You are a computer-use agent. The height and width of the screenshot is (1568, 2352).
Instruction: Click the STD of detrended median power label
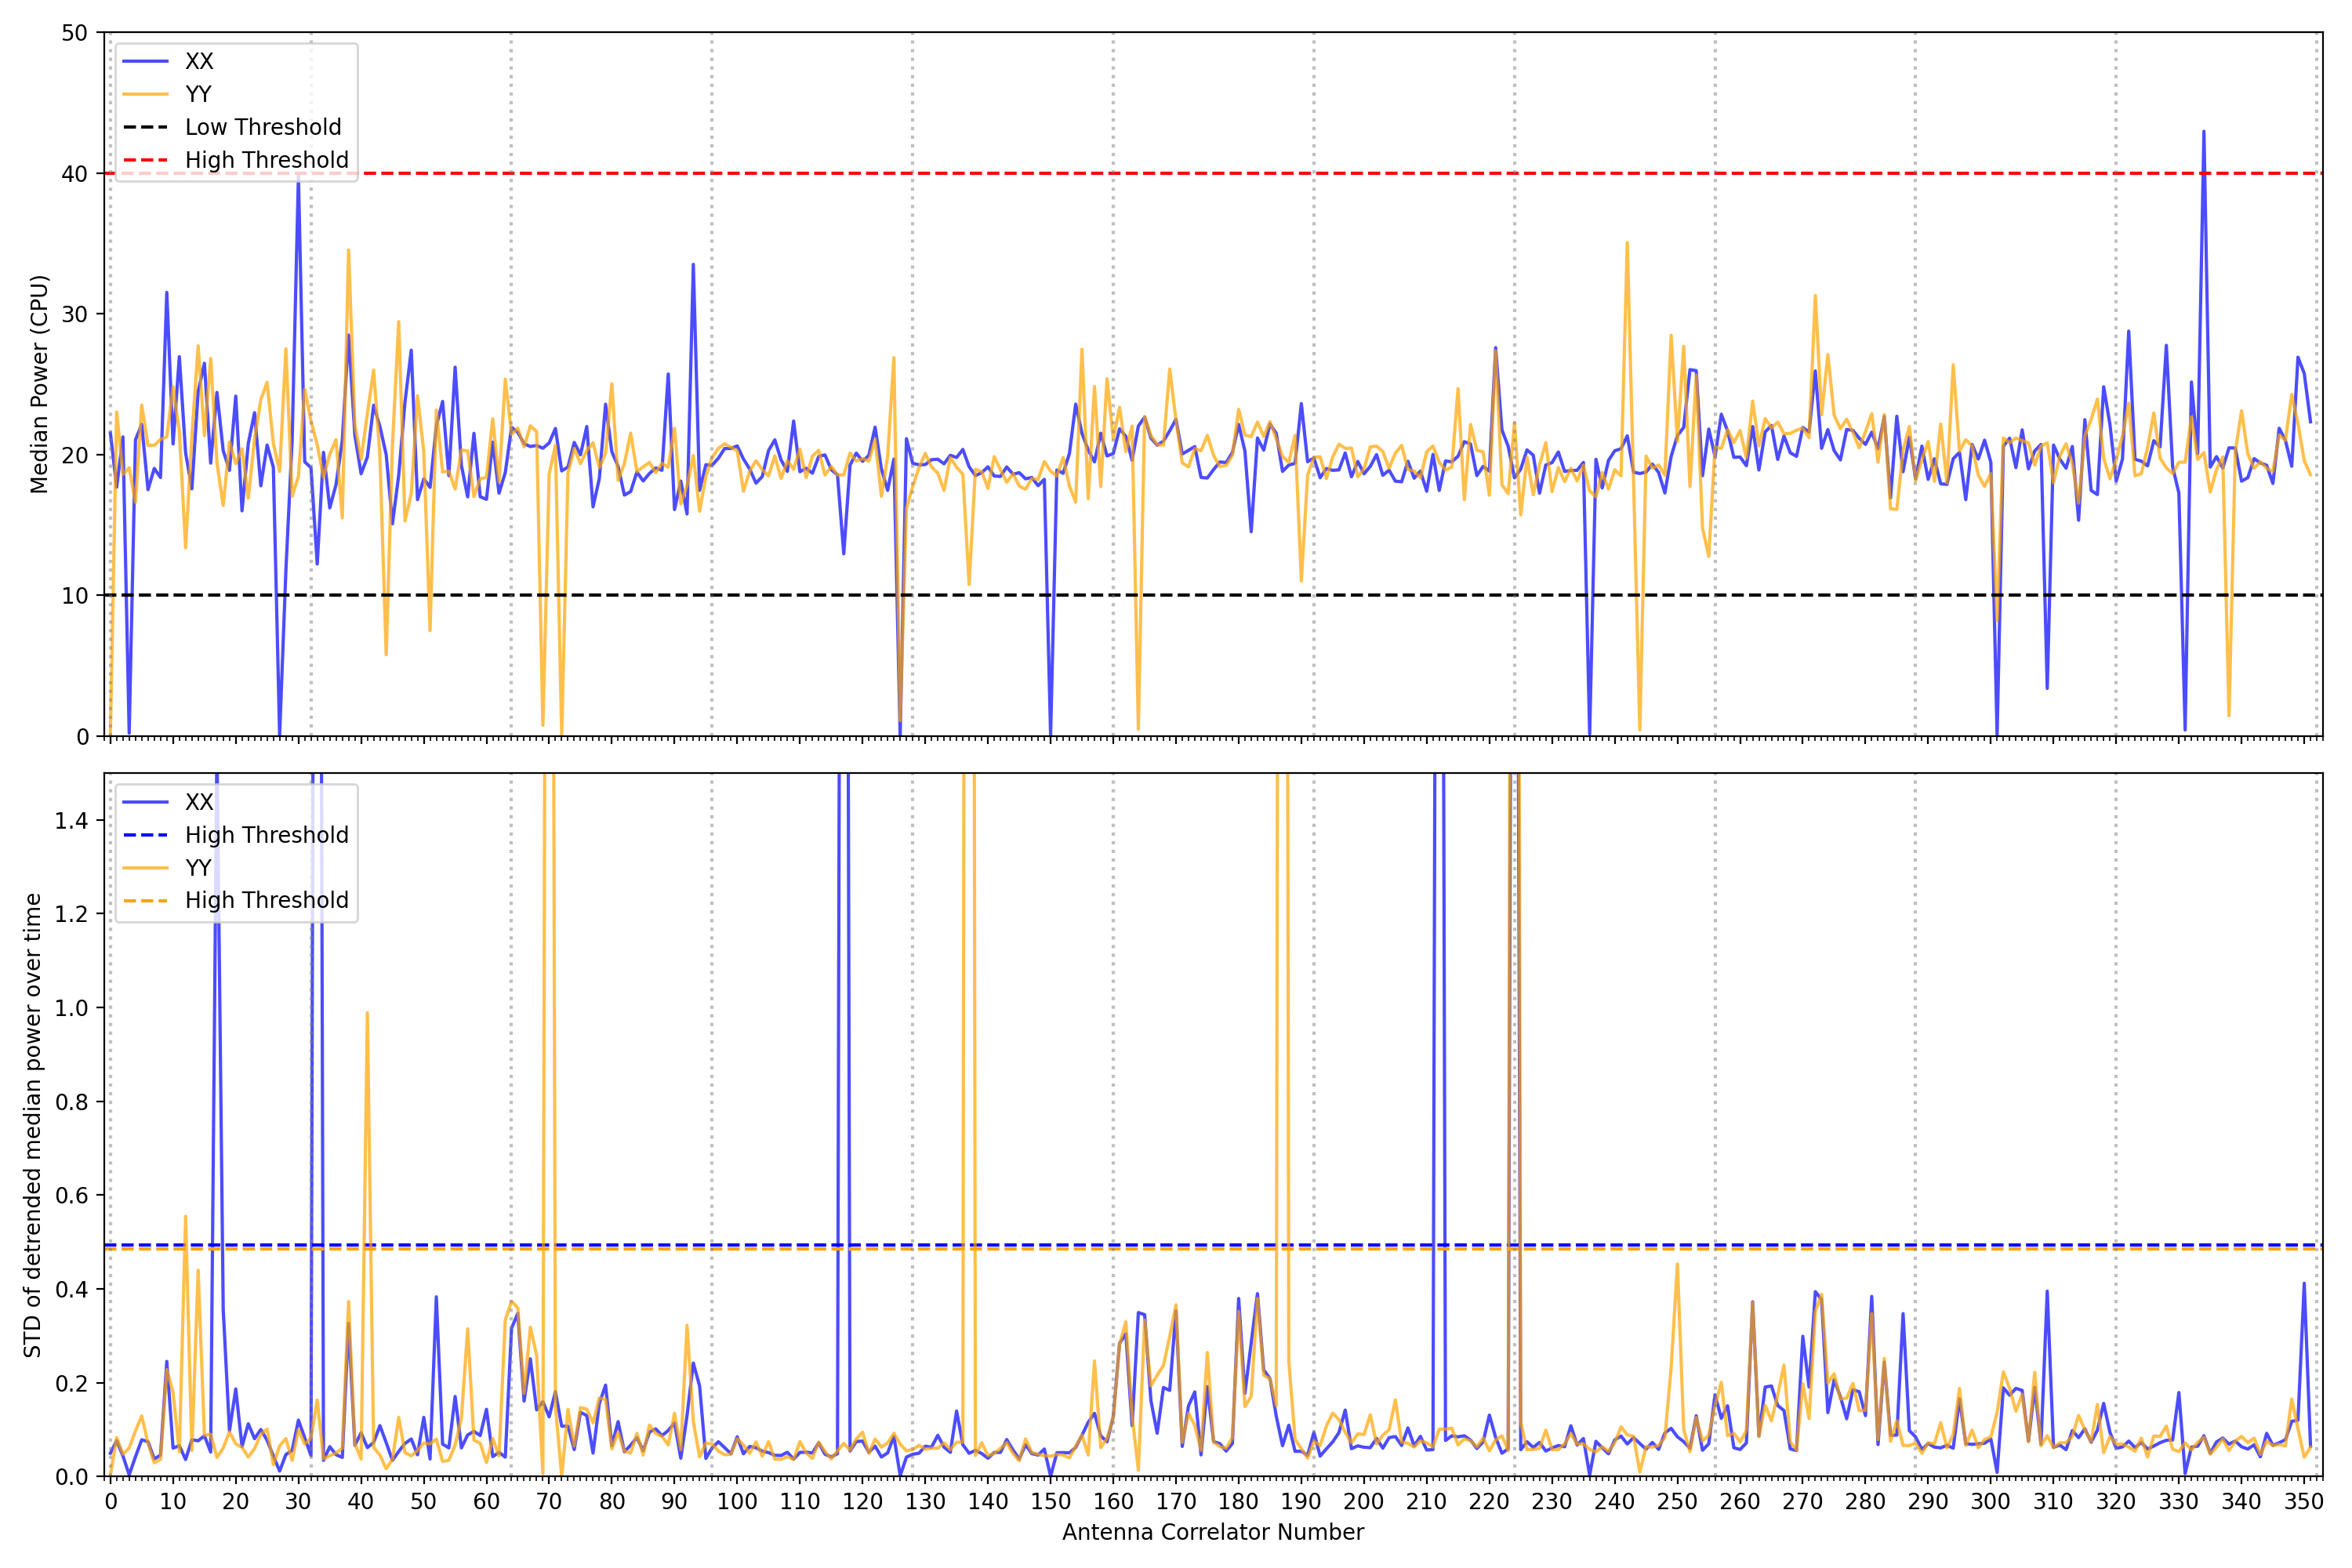(x=33, y=1125)
